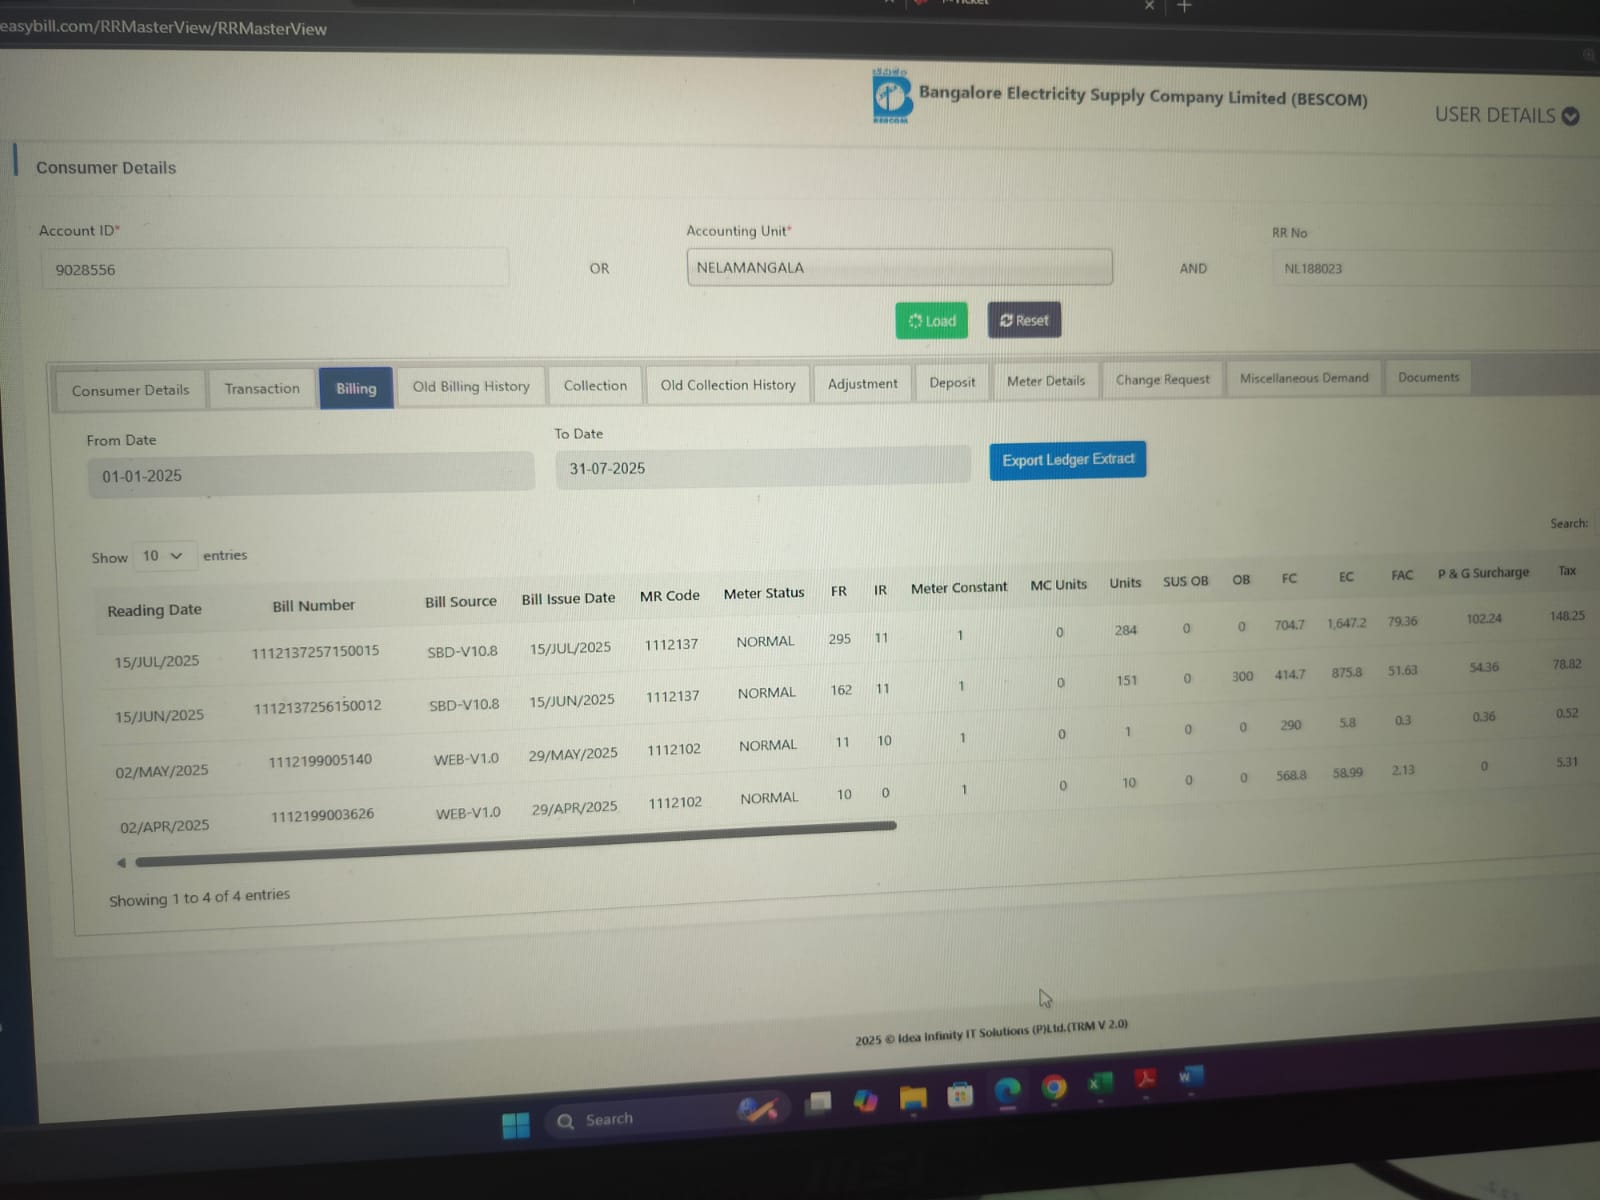Click the Accounting Unit field showing NELAMANGALA
The image size is (1600, 1200).
(x=899, y=267)
